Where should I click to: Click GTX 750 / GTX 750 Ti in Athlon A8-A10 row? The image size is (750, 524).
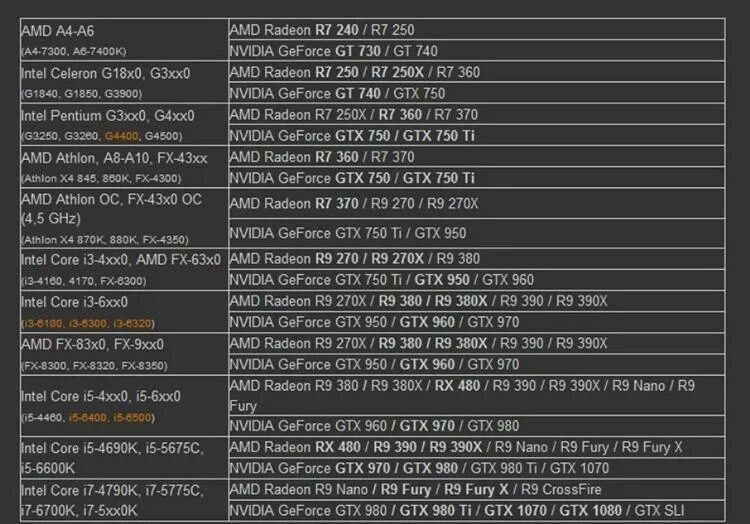point(477,178)
